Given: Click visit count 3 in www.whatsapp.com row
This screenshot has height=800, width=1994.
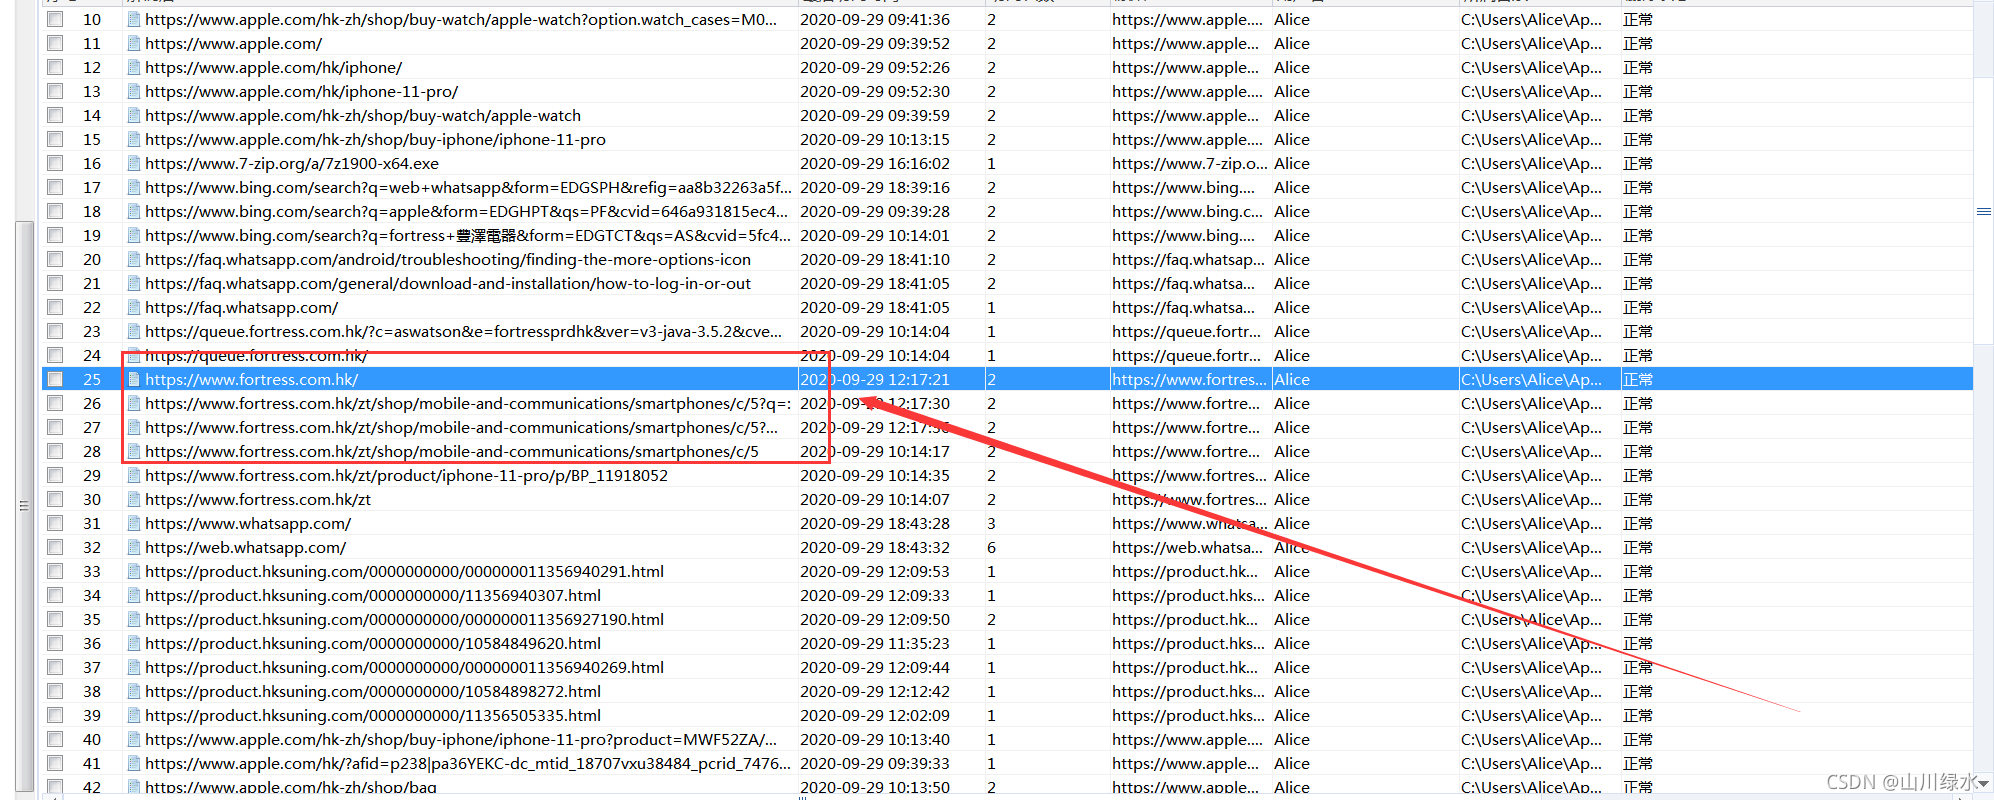Looking at the screenshot, I should click(991, 523).
